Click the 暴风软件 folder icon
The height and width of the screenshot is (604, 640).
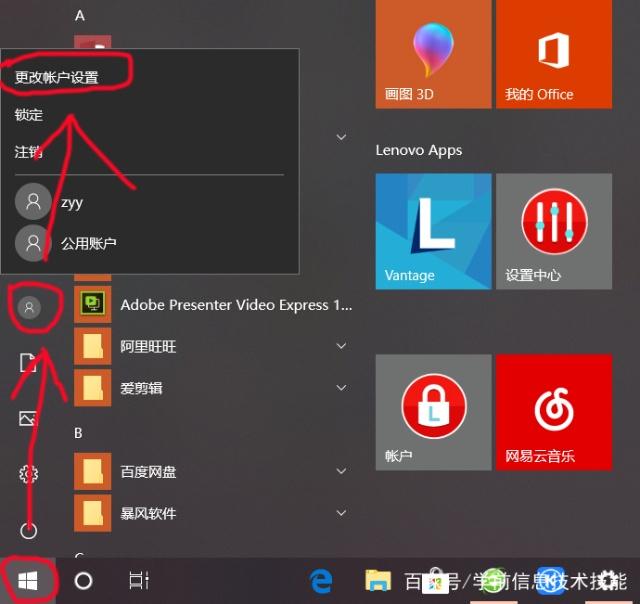pyautogui.click(x=93, y=513)
